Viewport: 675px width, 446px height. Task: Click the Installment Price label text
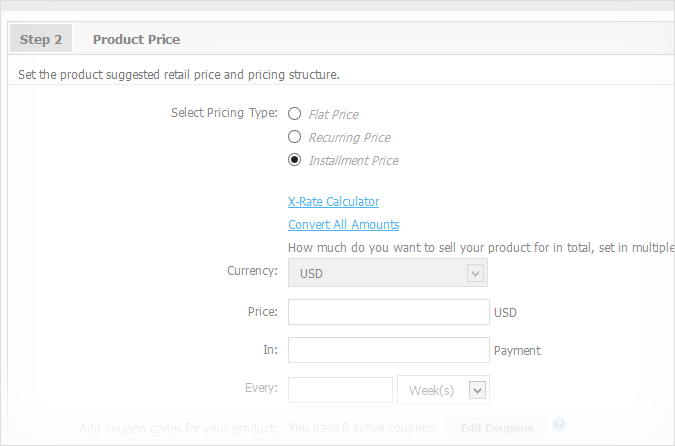(353, 161)
